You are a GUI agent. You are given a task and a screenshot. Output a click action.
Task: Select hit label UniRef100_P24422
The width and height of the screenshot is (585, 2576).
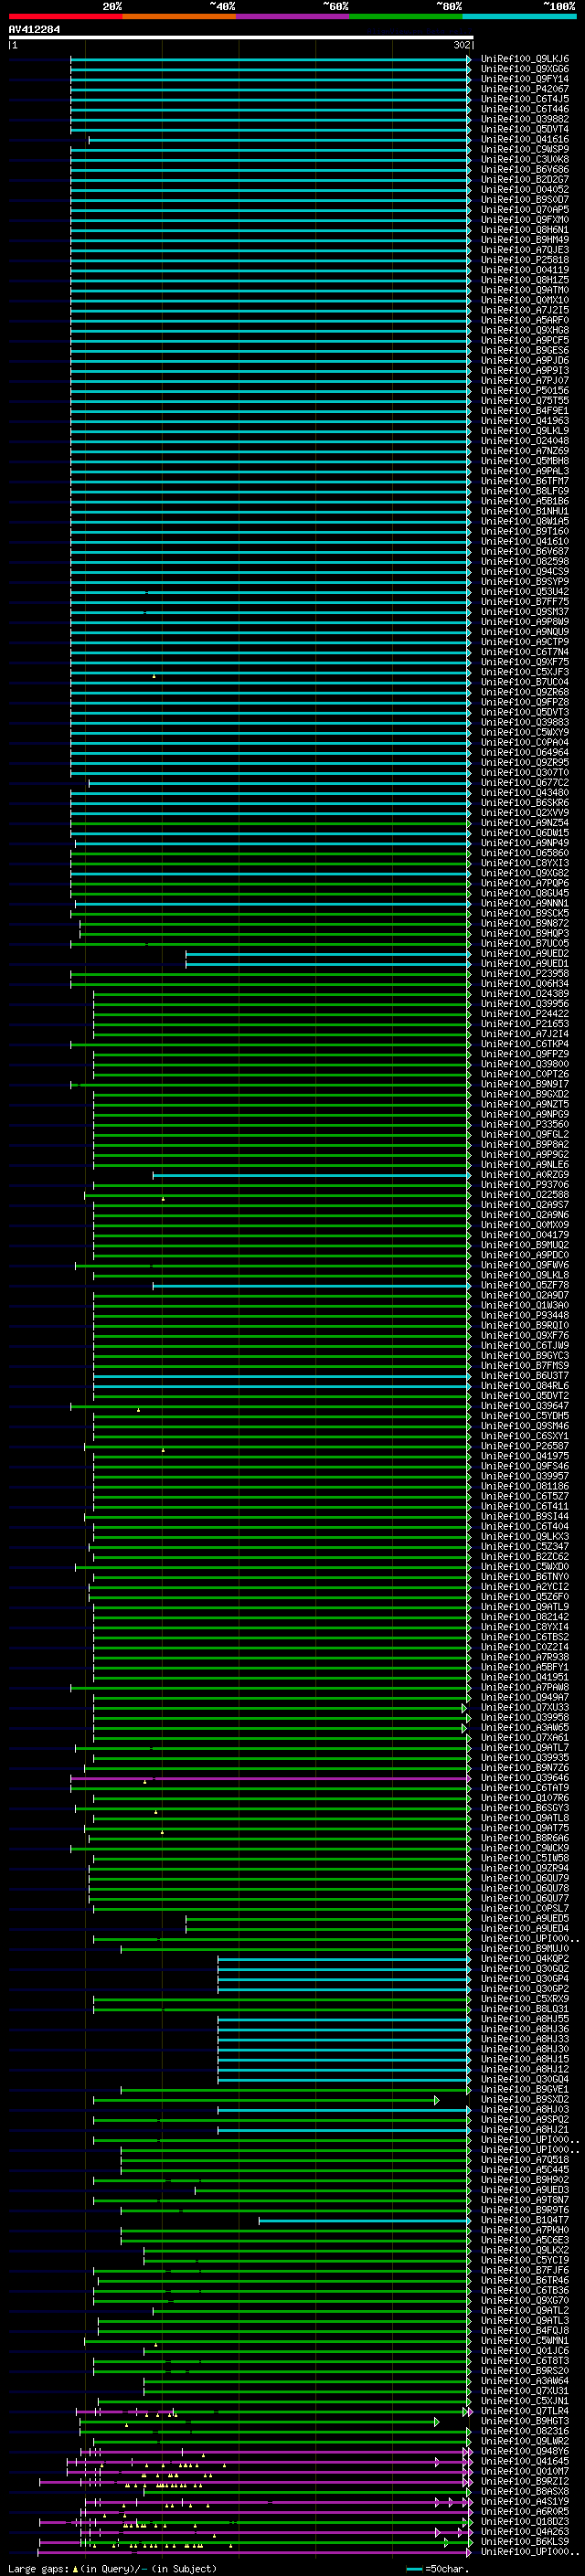tap(525, 1013)
